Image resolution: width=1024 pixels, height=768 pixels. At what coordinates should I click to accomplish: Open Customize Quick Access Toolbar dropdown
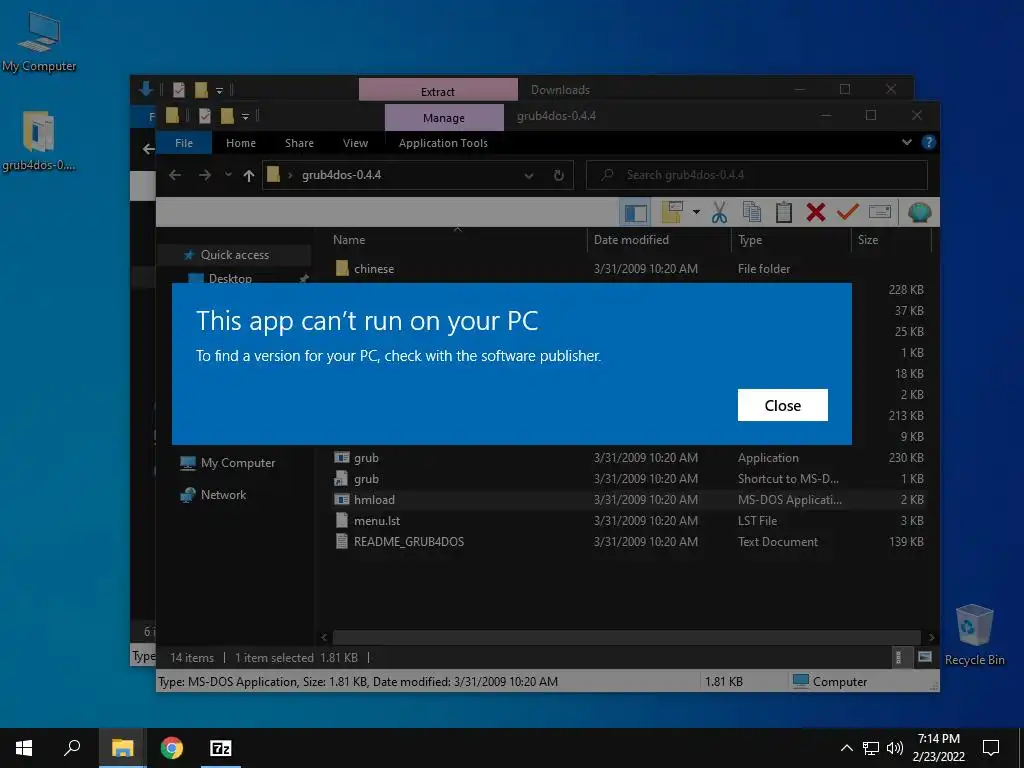click(246, 117)
